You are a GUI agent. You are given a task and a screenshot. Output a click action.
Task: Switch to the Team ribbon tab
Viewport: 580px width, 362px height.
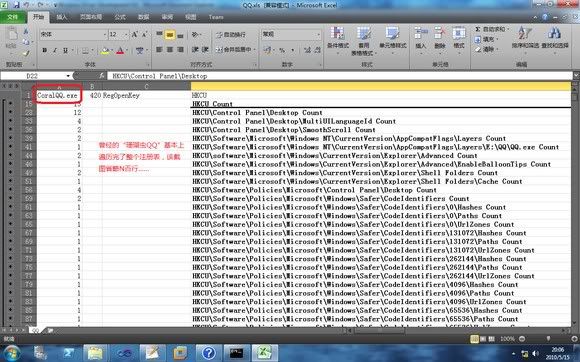[x=216, y=17]
